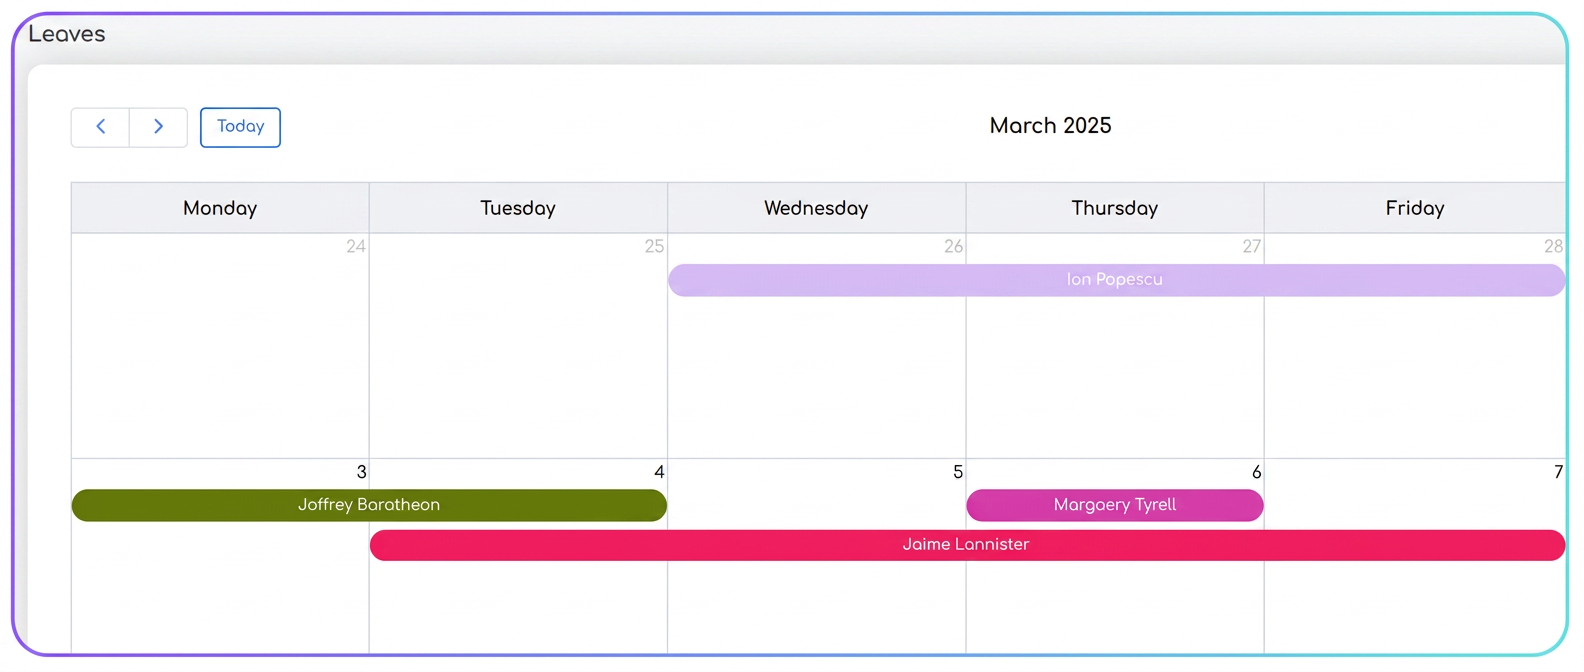Select day 24 cell
The width and height of the screenshot is (1584, 672).
(220, 346)
